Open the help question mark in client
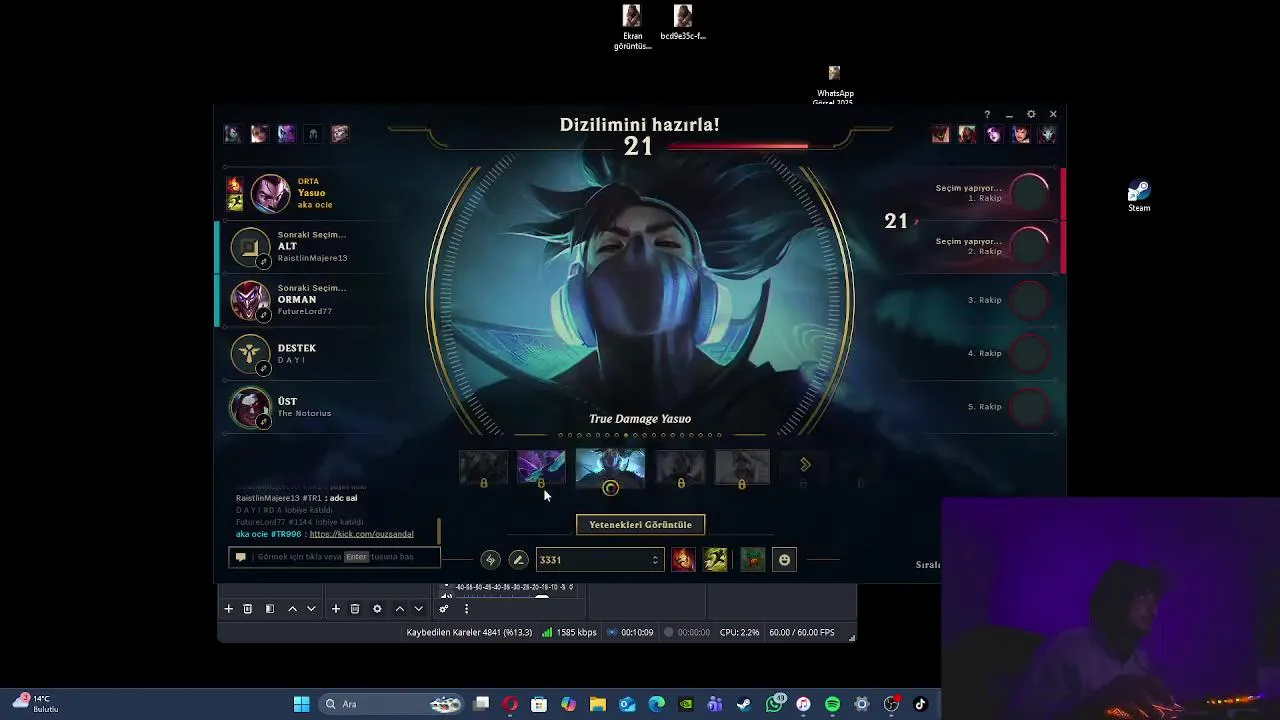1280x720 pixels. pos(987,115)
